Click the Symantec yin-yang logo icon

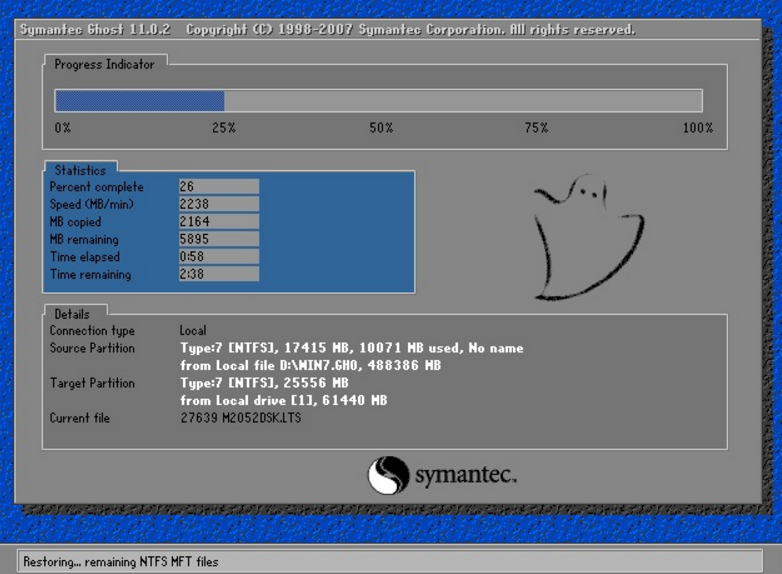[388, 475]
